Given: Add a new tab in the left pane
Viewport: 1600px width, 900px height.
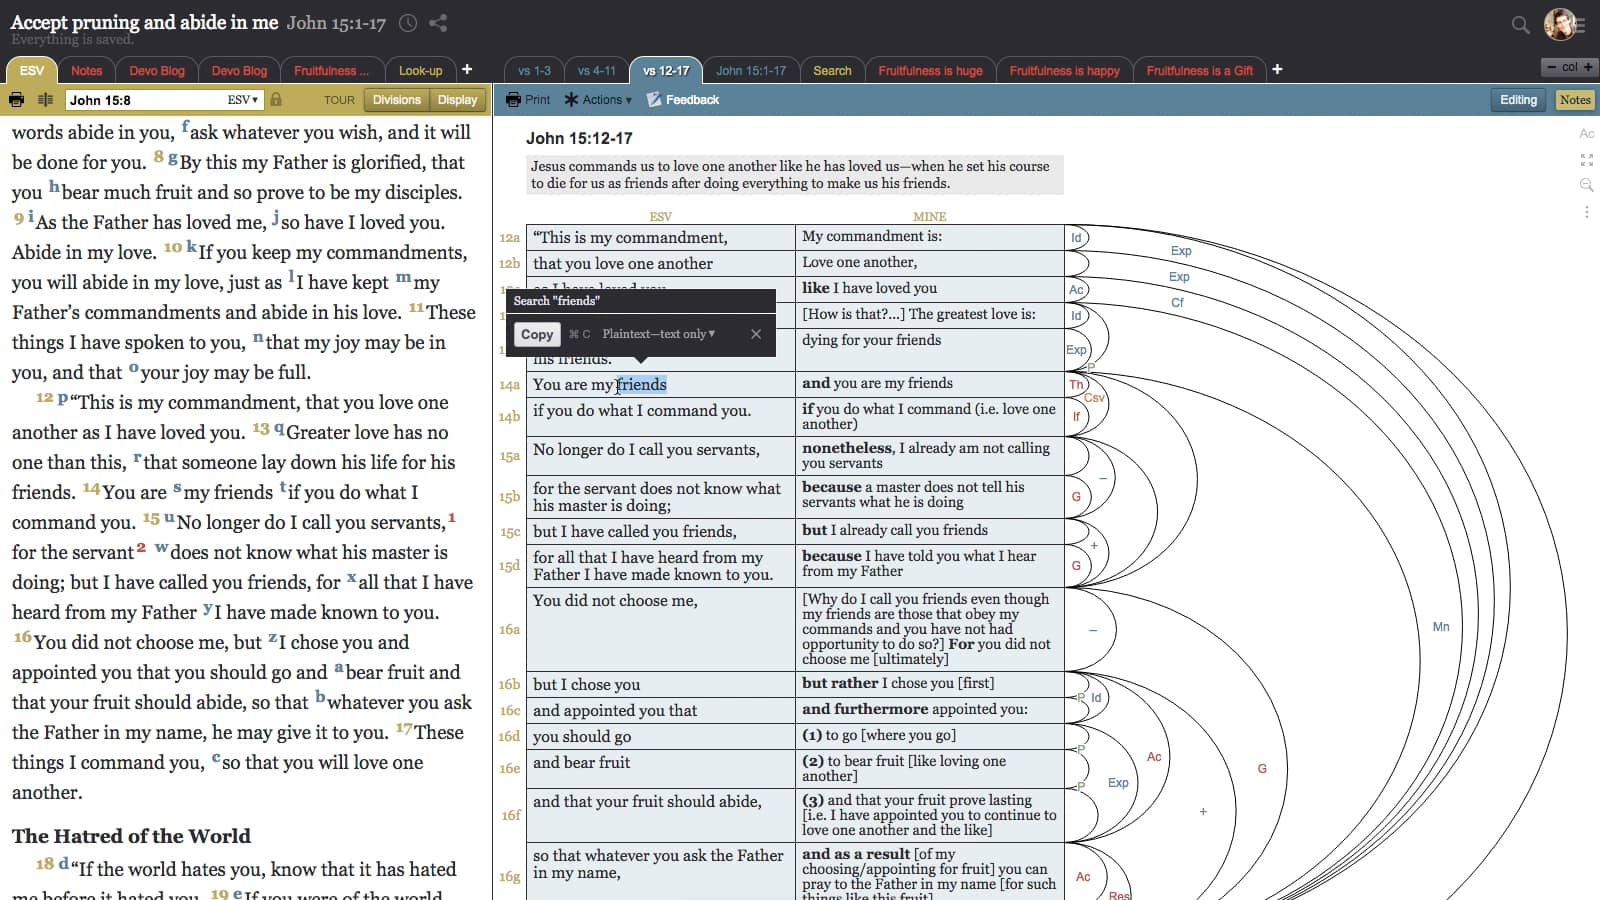Looking at the screenshot, I should pos(466,69).
